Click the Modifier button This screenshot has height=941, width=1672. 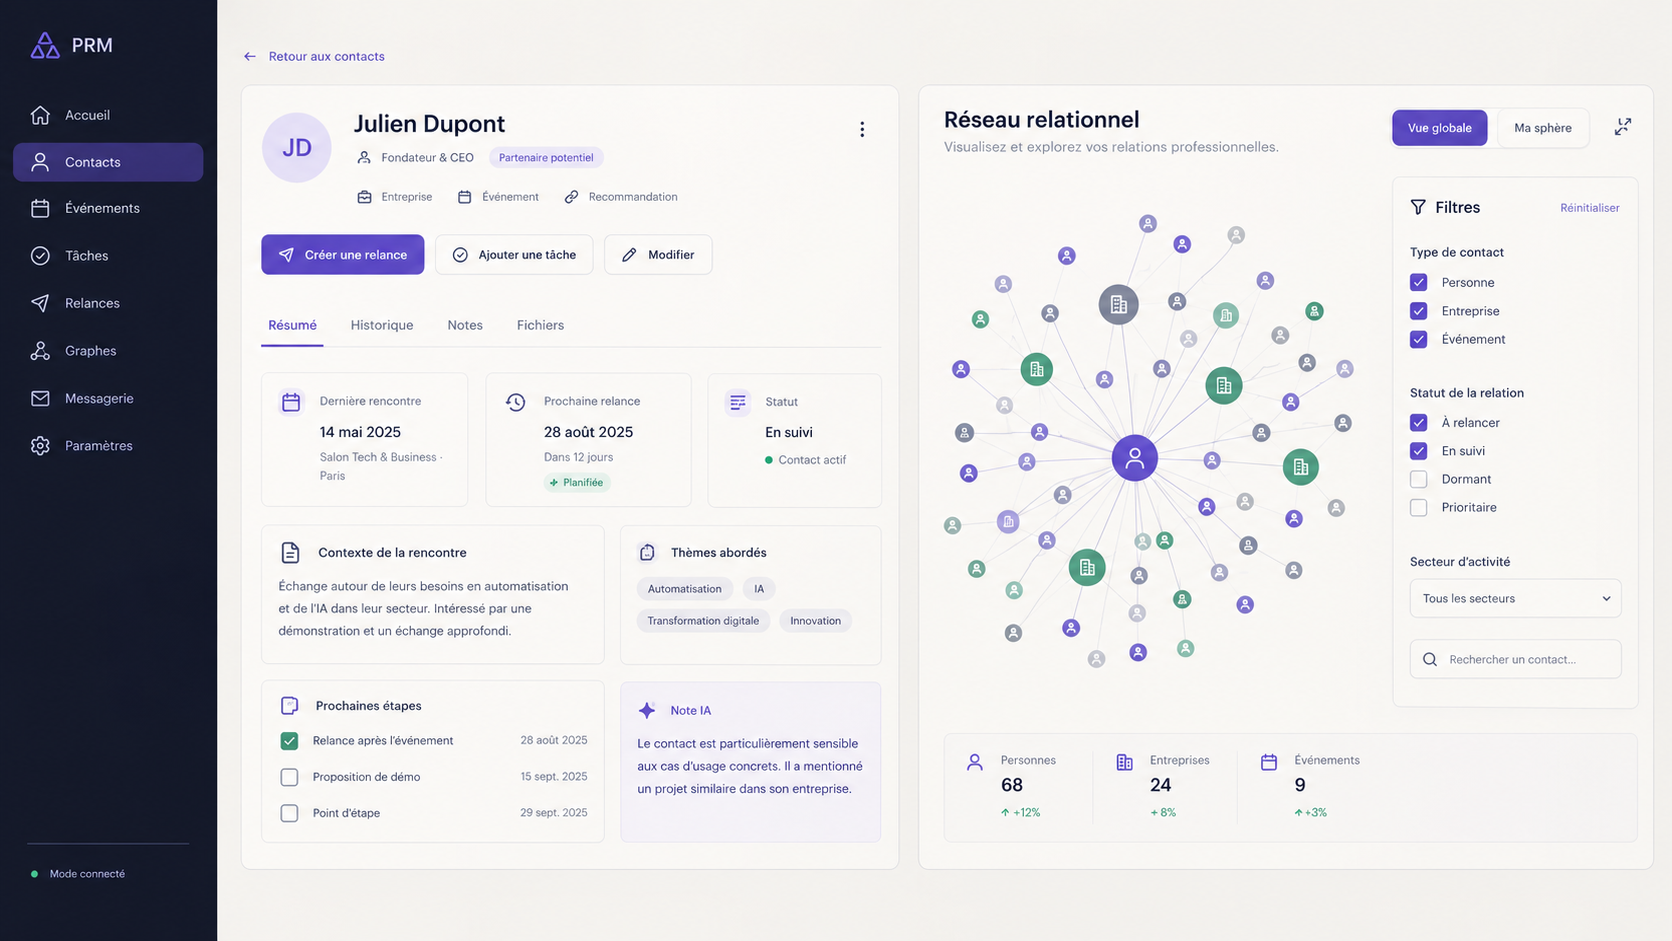(x=658, y=255)
